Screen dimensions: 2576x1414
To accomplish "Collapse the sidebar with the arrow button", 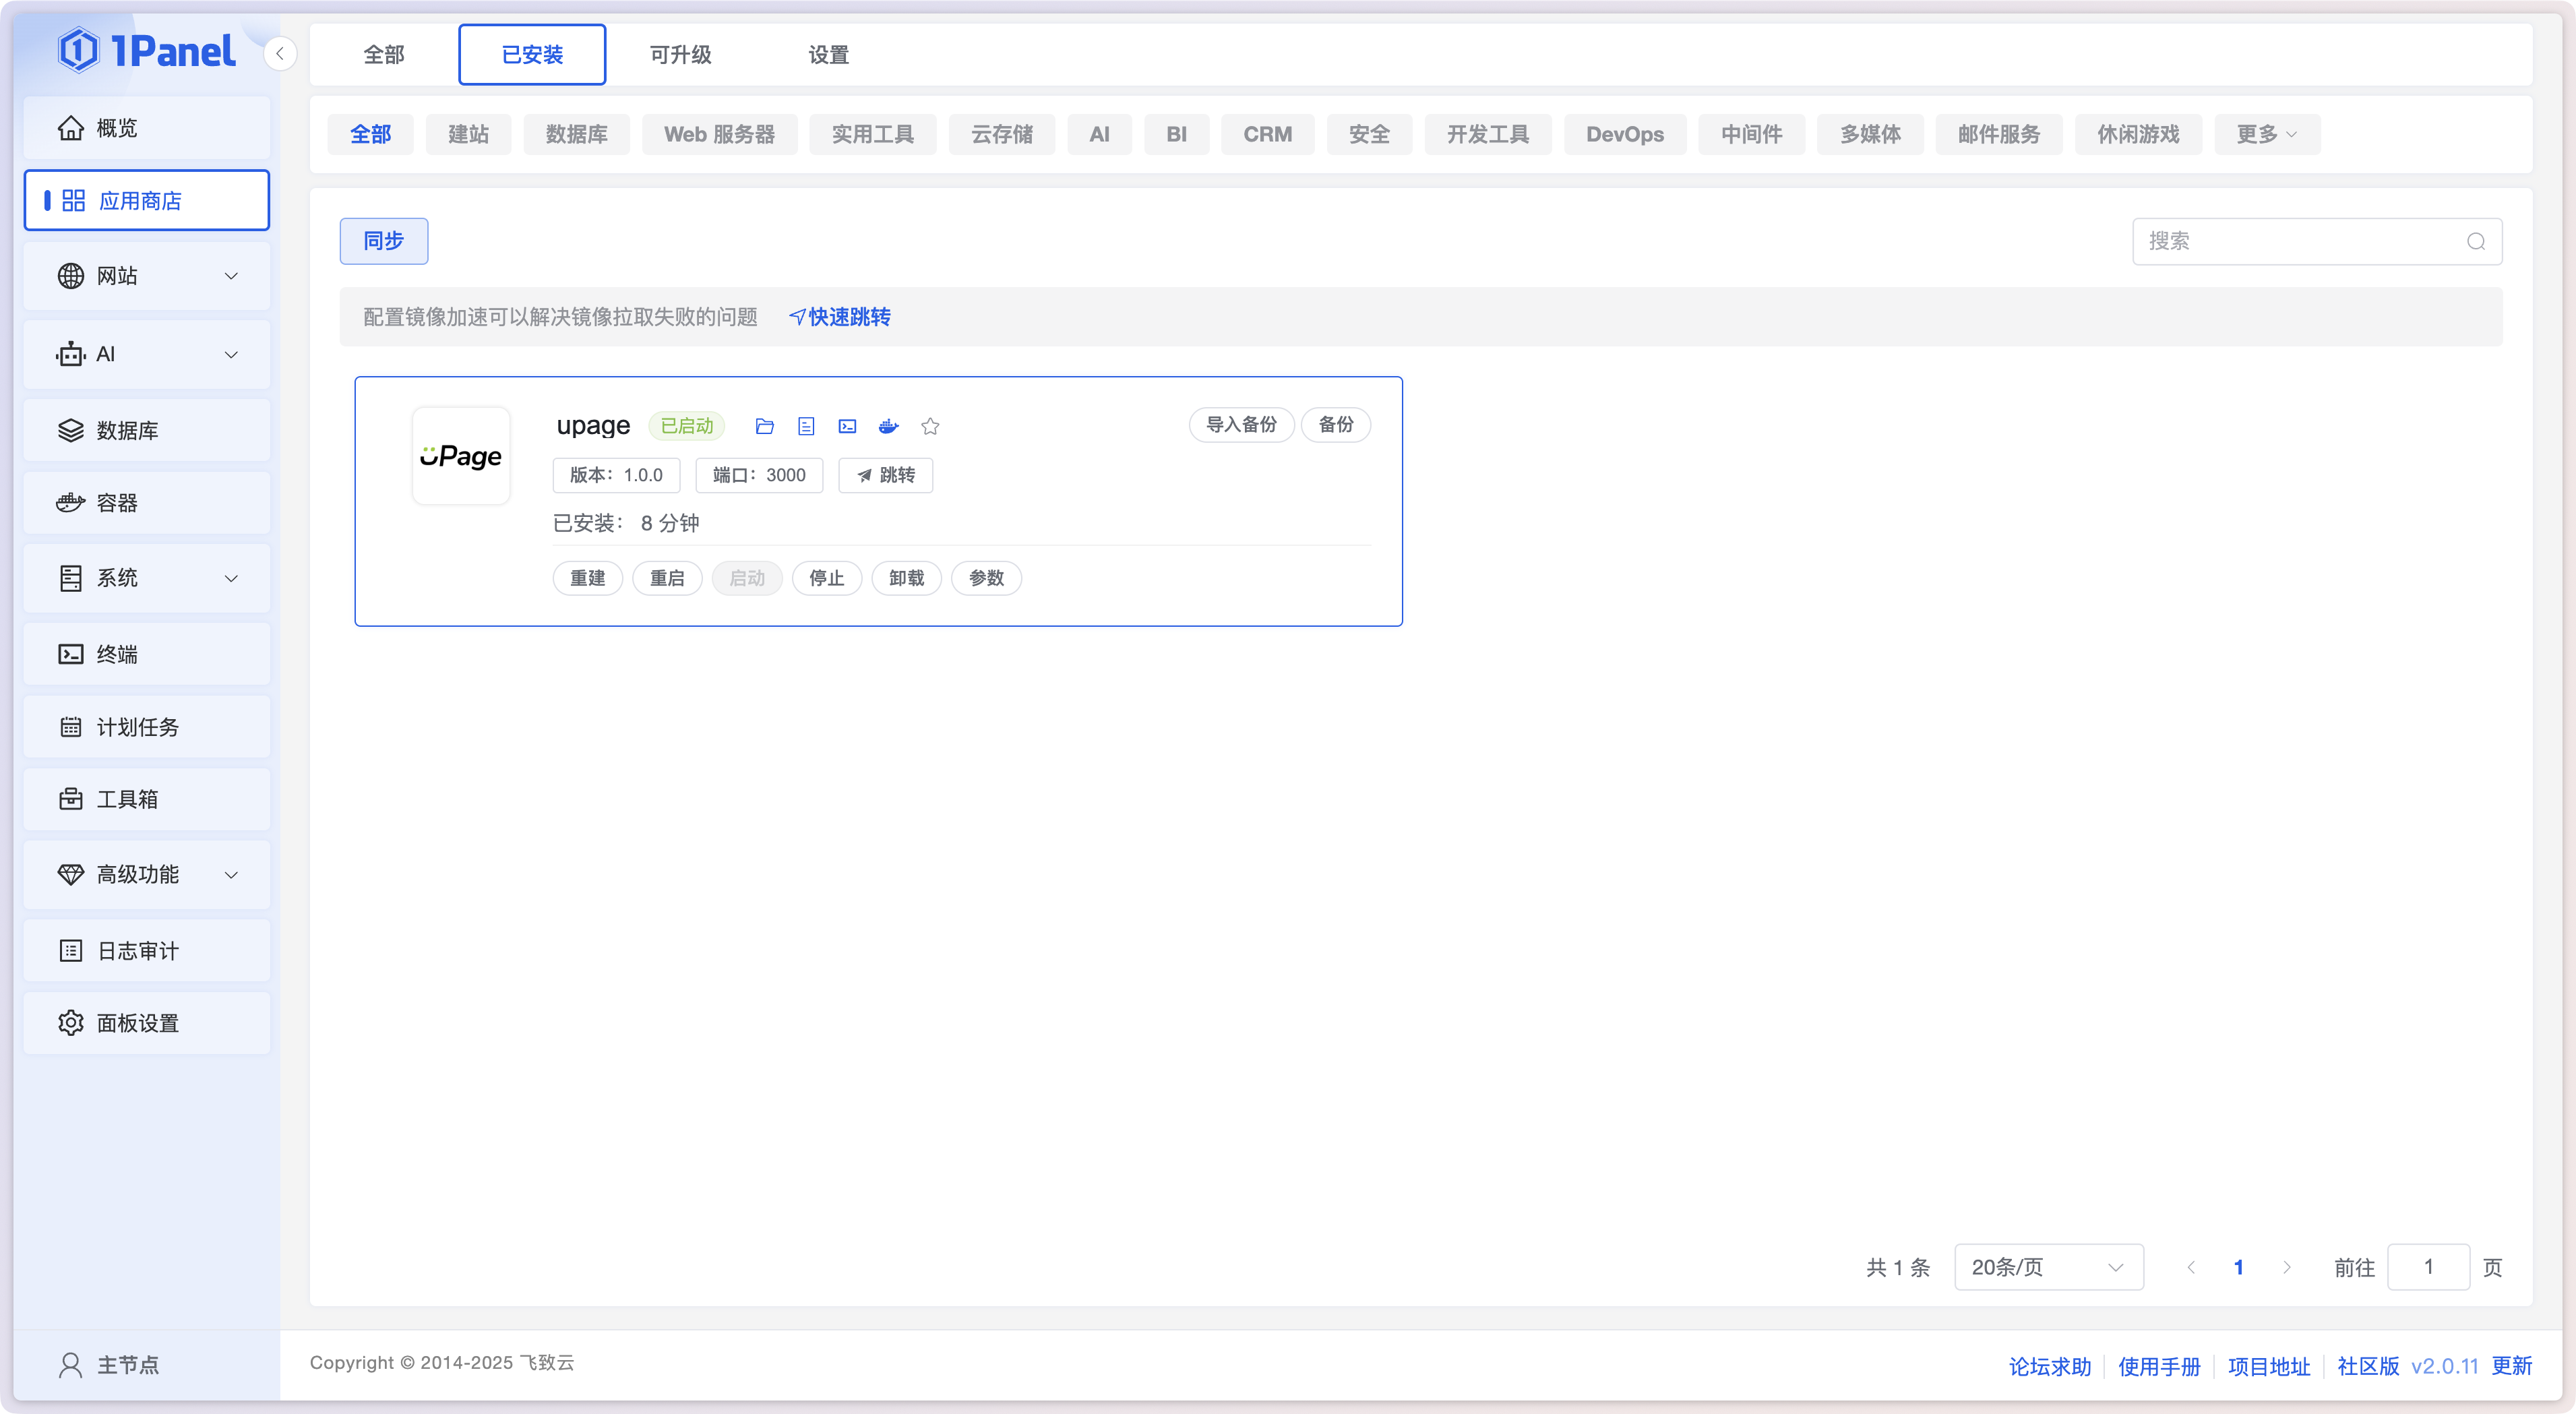I will coord(280,54).
